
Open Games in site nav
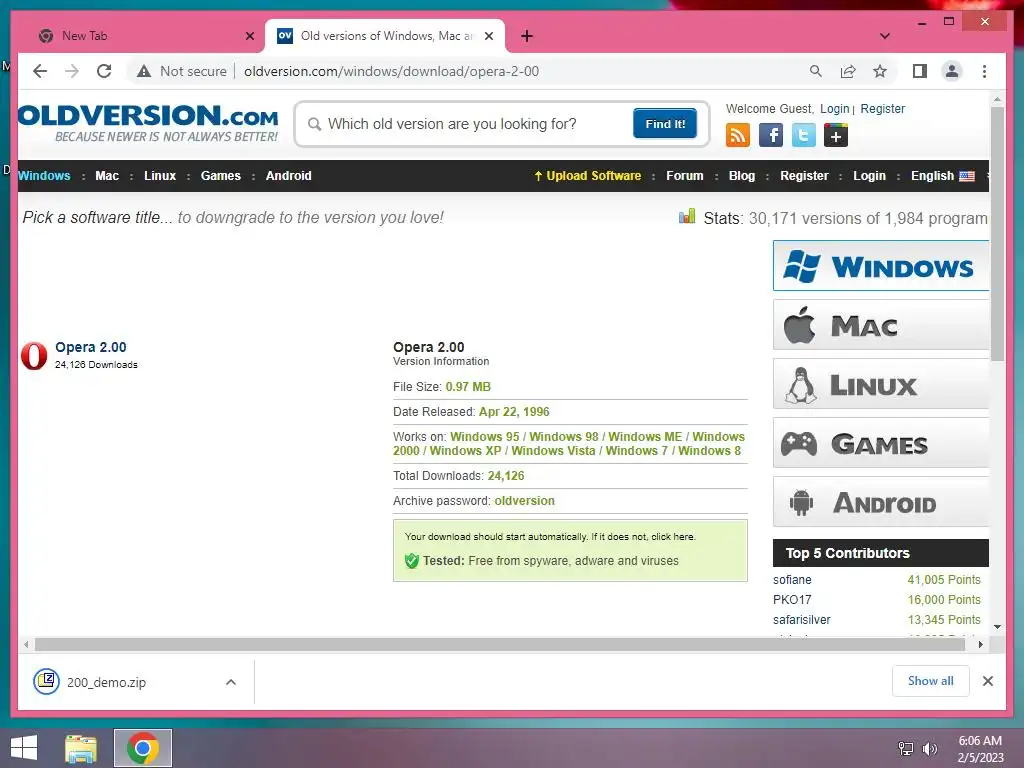pyautogui.click(x=221, y=176)
